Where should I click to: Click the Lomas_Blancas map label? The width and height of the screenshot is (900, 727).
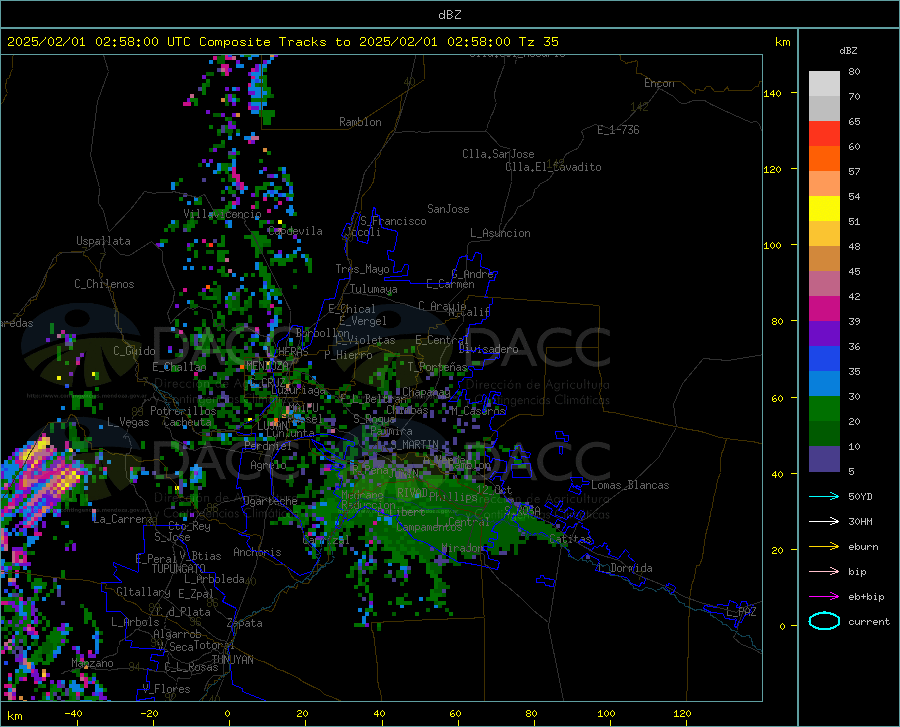click(x=630, y=485)
